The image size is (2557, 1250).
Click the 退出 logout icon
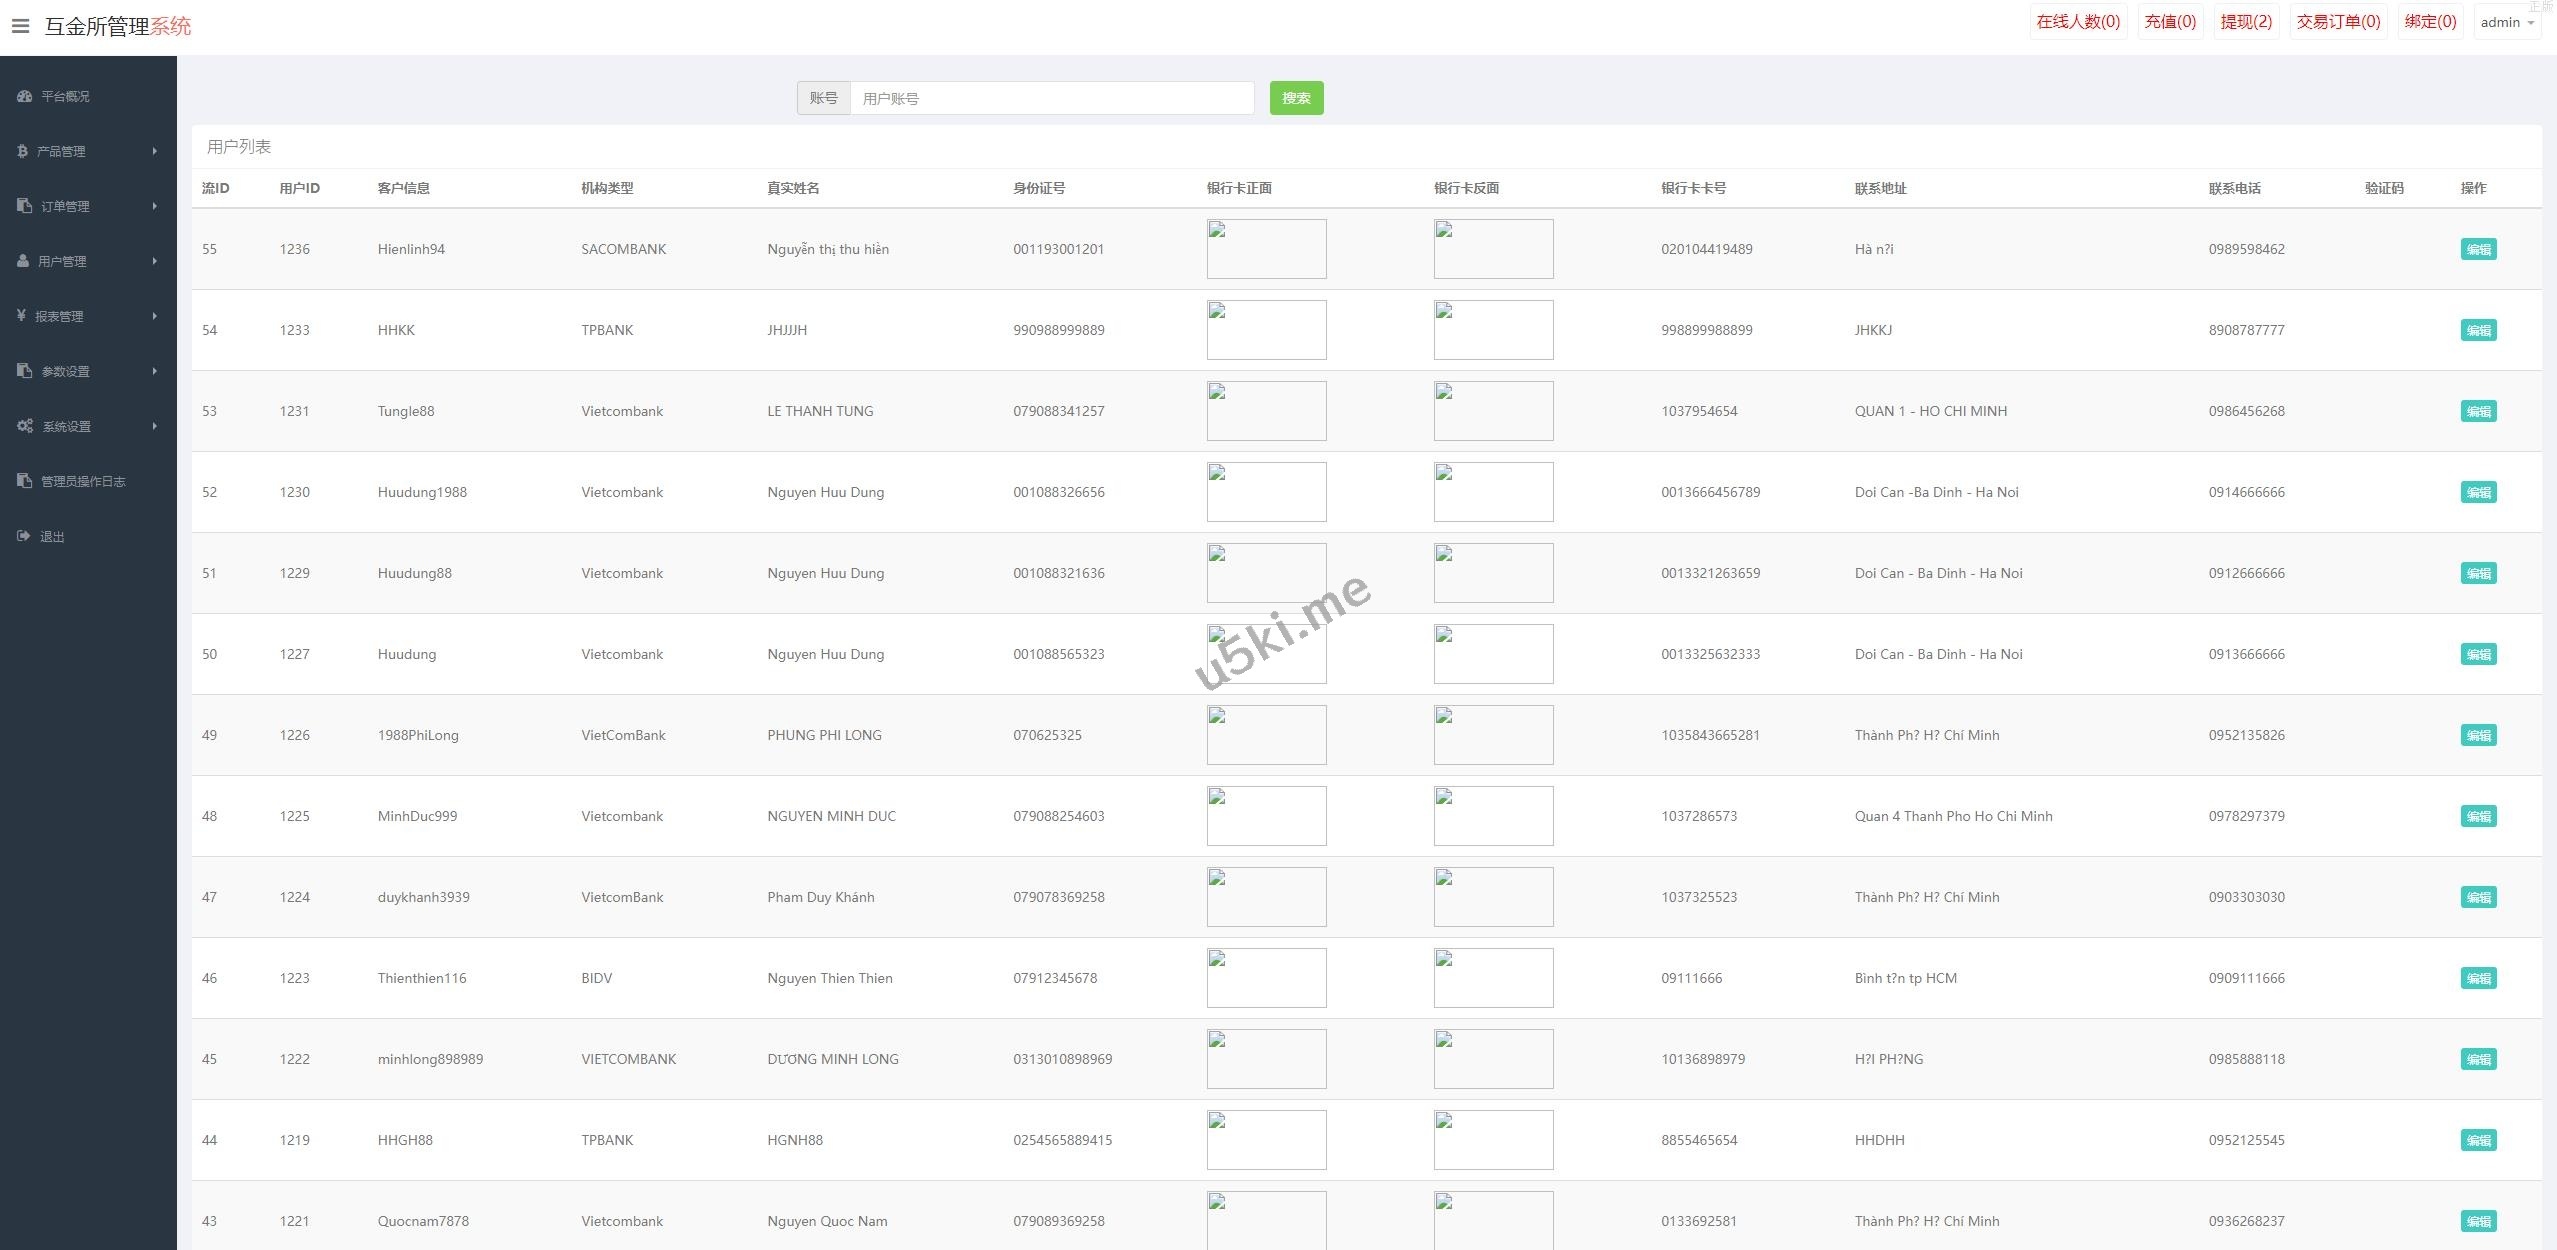(x=24, y=536)
